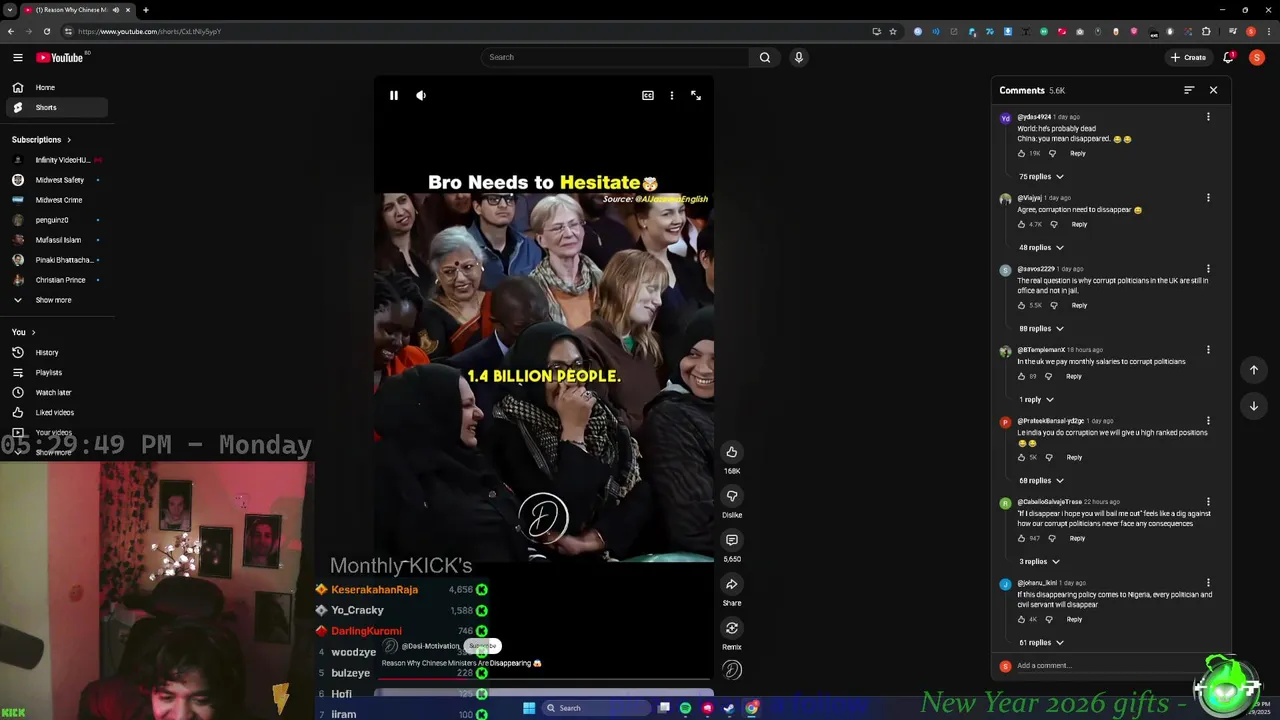The height and width of the screenshot is (720, 1280).
Task: Mute the Shorts video volume
Action: (x=421, y=96)
